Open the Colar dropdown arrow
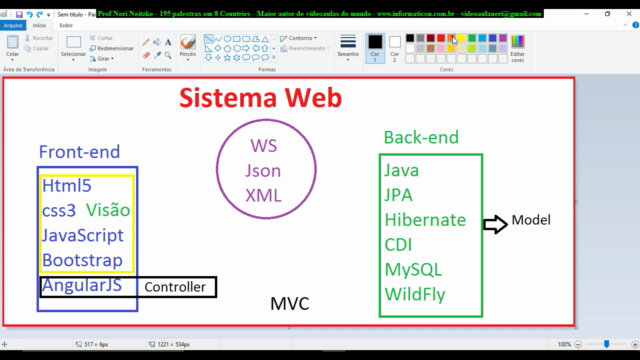Image resolution: width=640 pixels, height=360 pixels. tap(12, 60)
